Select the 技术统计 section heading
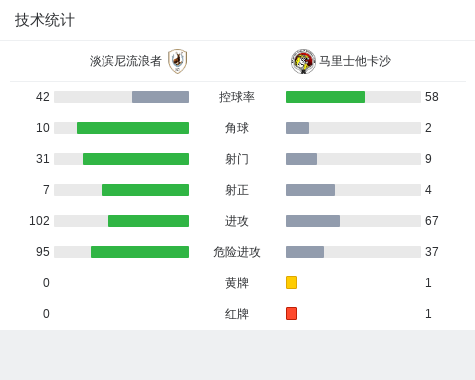This screenshot has width=475, height=380. pos(45,20)
